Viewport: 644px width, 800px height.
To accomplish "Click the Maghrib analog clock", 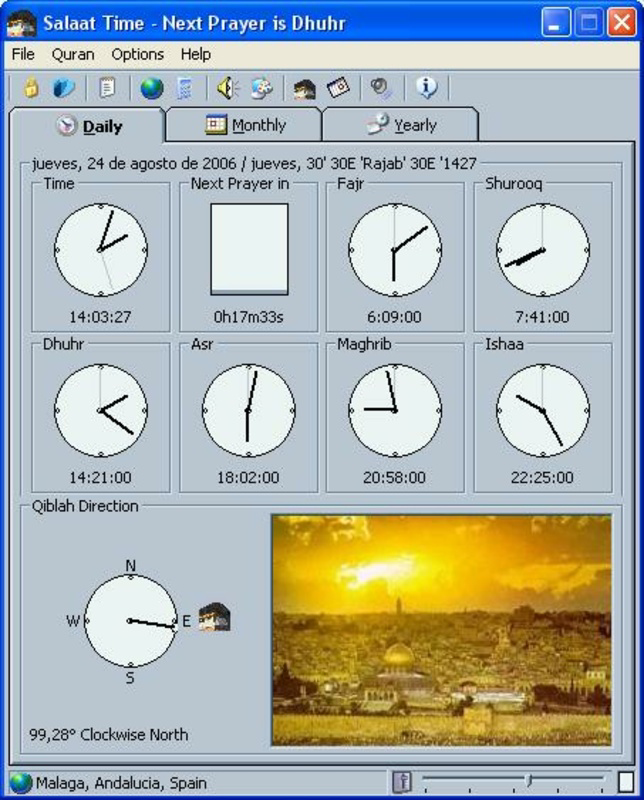I will point(395,410).
